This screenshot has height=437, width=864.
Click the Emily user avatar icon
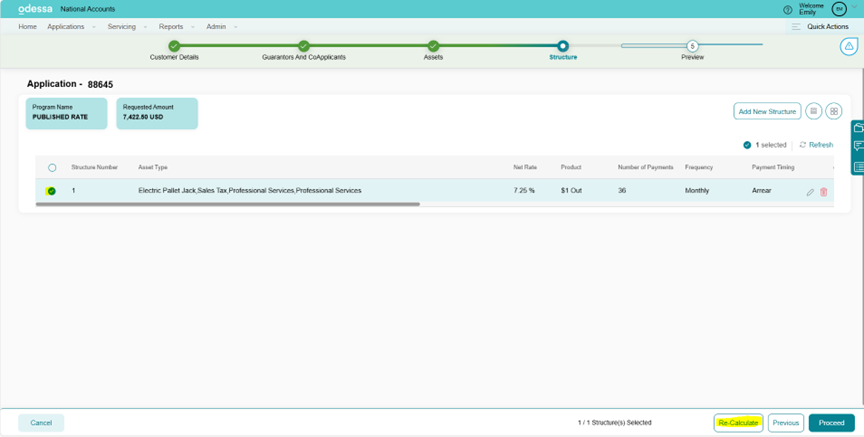point(839,9)
